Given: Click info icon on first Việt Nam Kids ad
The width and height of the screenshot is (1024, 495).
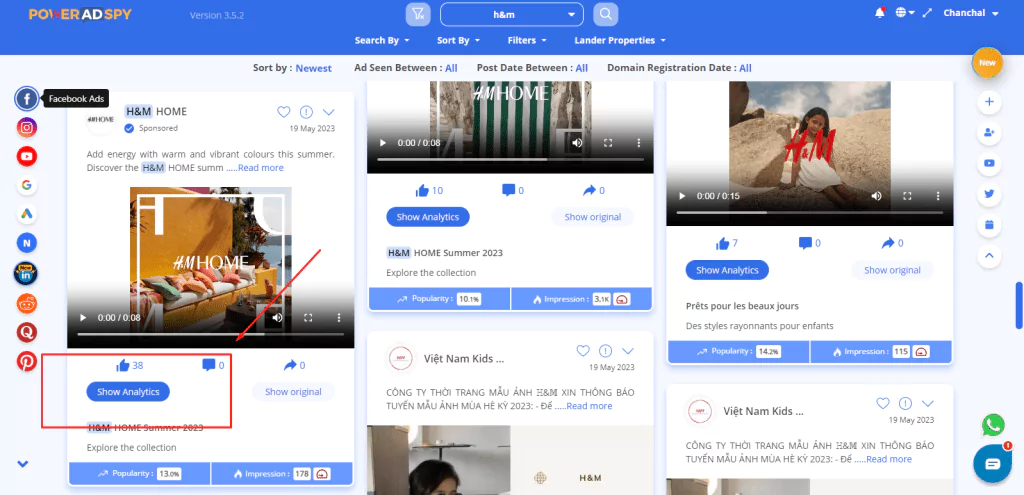Looking at the screenshot, I should pyautogui.click(x=605, y=351).
